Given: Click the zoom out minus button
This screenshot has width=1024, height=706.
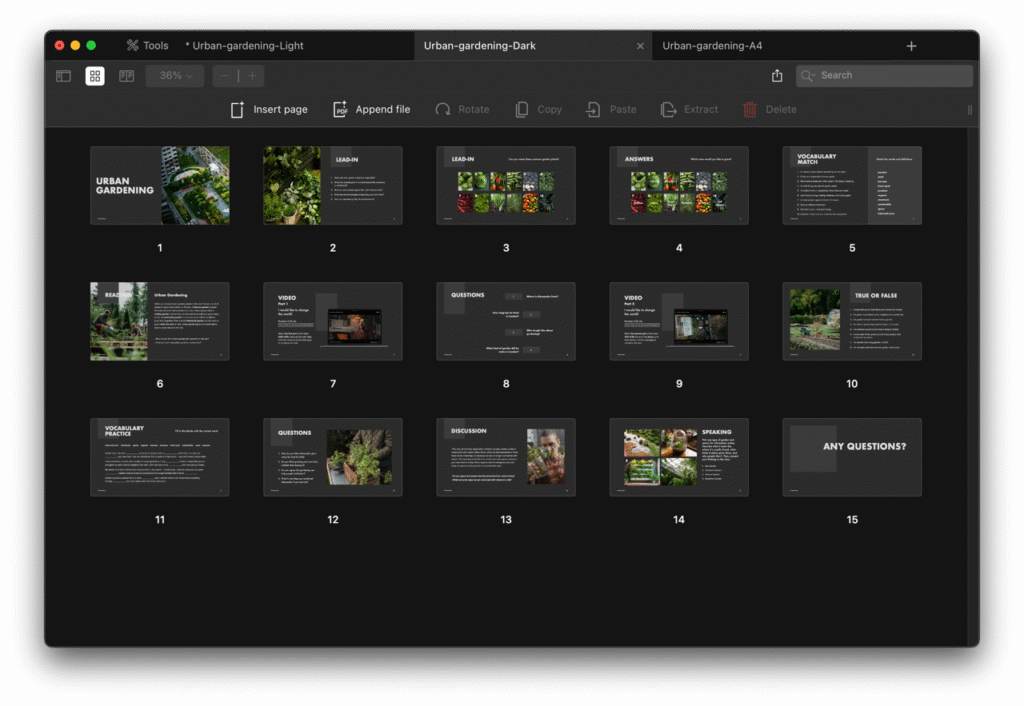Looking at the screenshot, I should click(225, 76).
